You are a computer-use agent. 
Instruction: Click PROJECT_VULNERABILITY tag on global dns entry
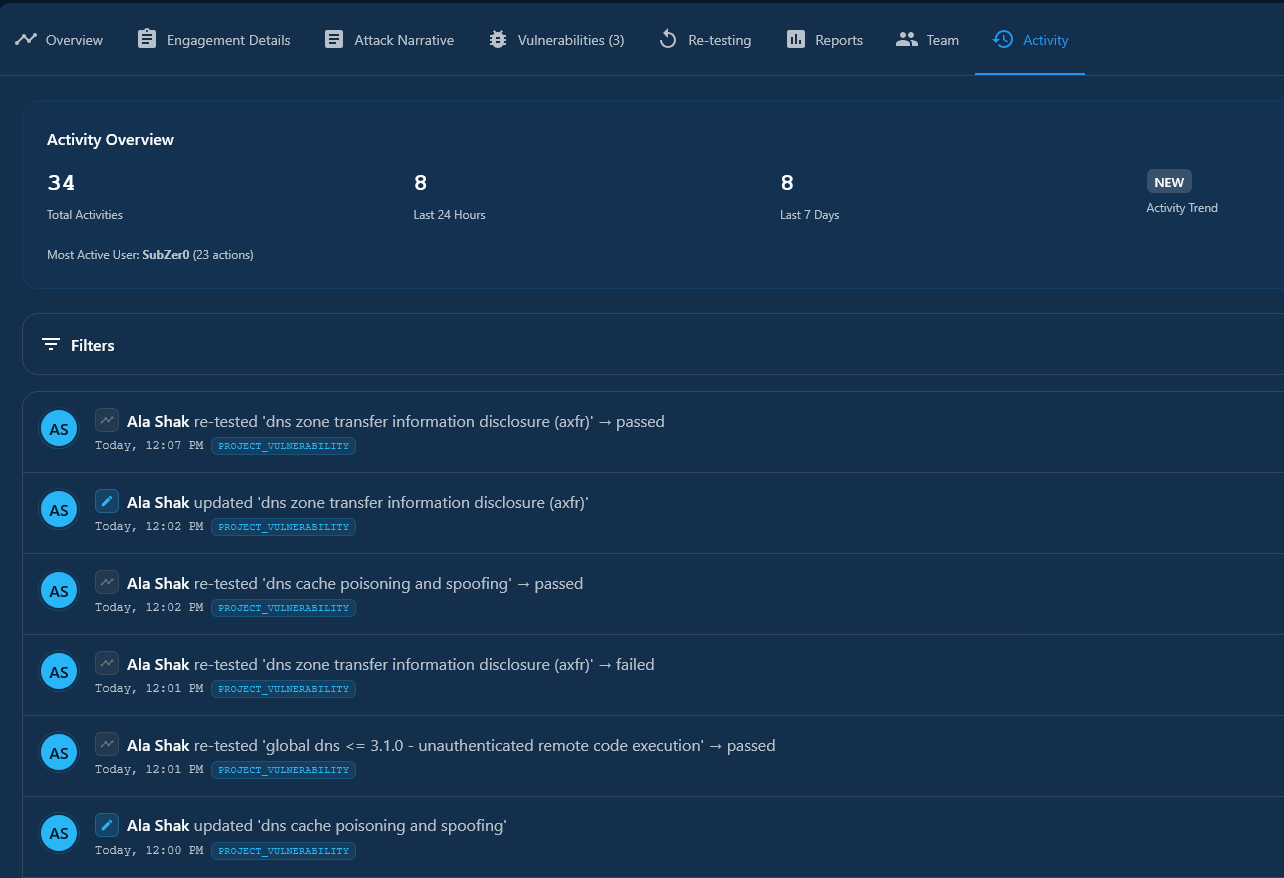tap(283, 770)
